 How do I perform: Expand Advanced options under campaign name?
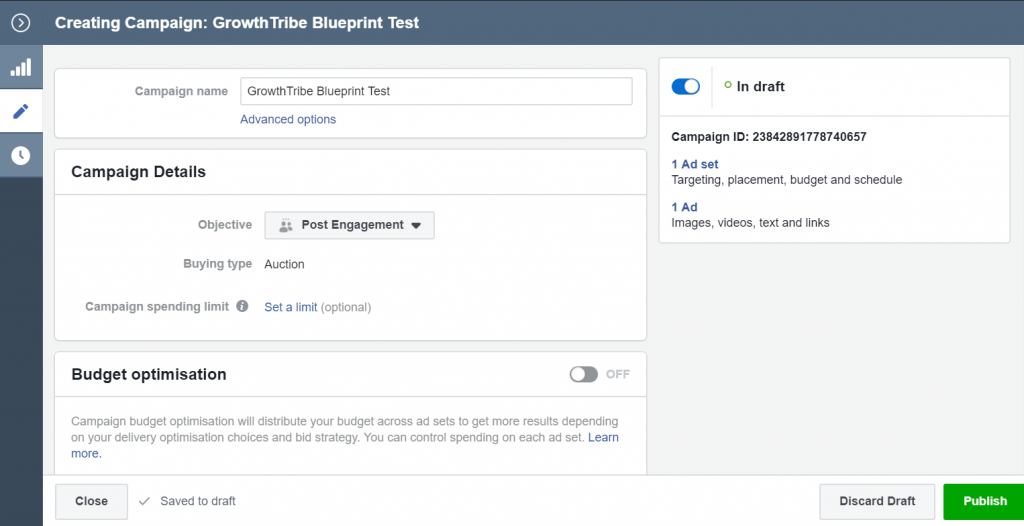pos(288,119)
